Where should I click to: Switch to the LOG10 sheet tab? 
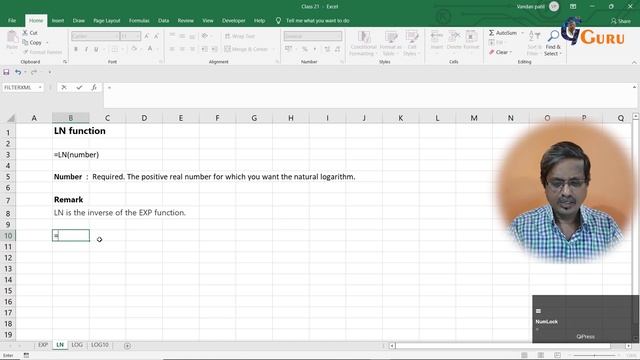[100, 345]
